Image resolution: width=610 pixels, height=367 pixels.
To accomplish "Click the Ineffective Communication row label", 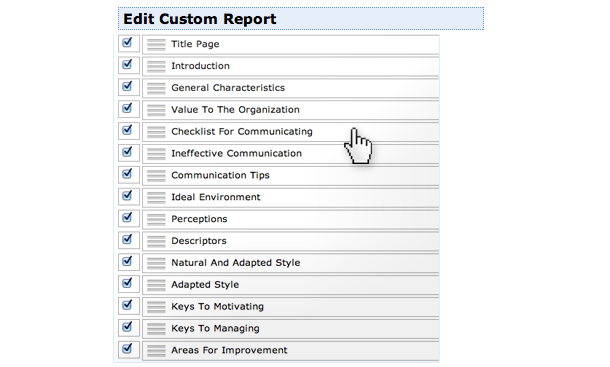I will pyautogui.click(x=237, y=153).
